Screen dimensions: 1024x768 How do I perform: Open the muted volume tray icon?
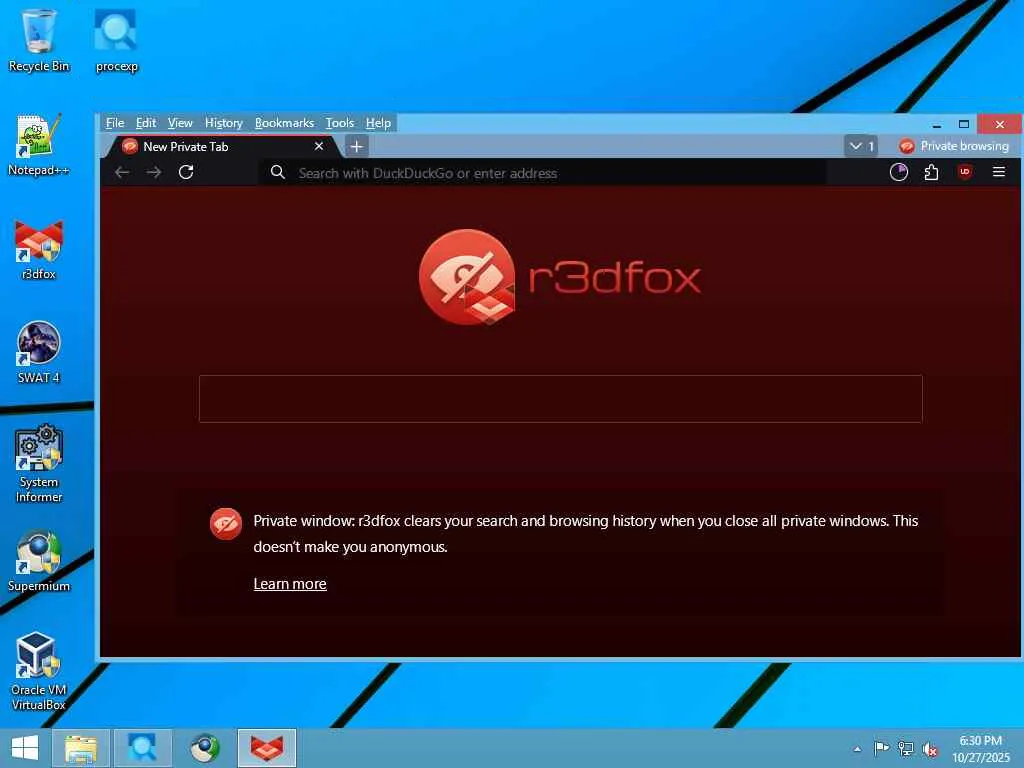(930, 749)
